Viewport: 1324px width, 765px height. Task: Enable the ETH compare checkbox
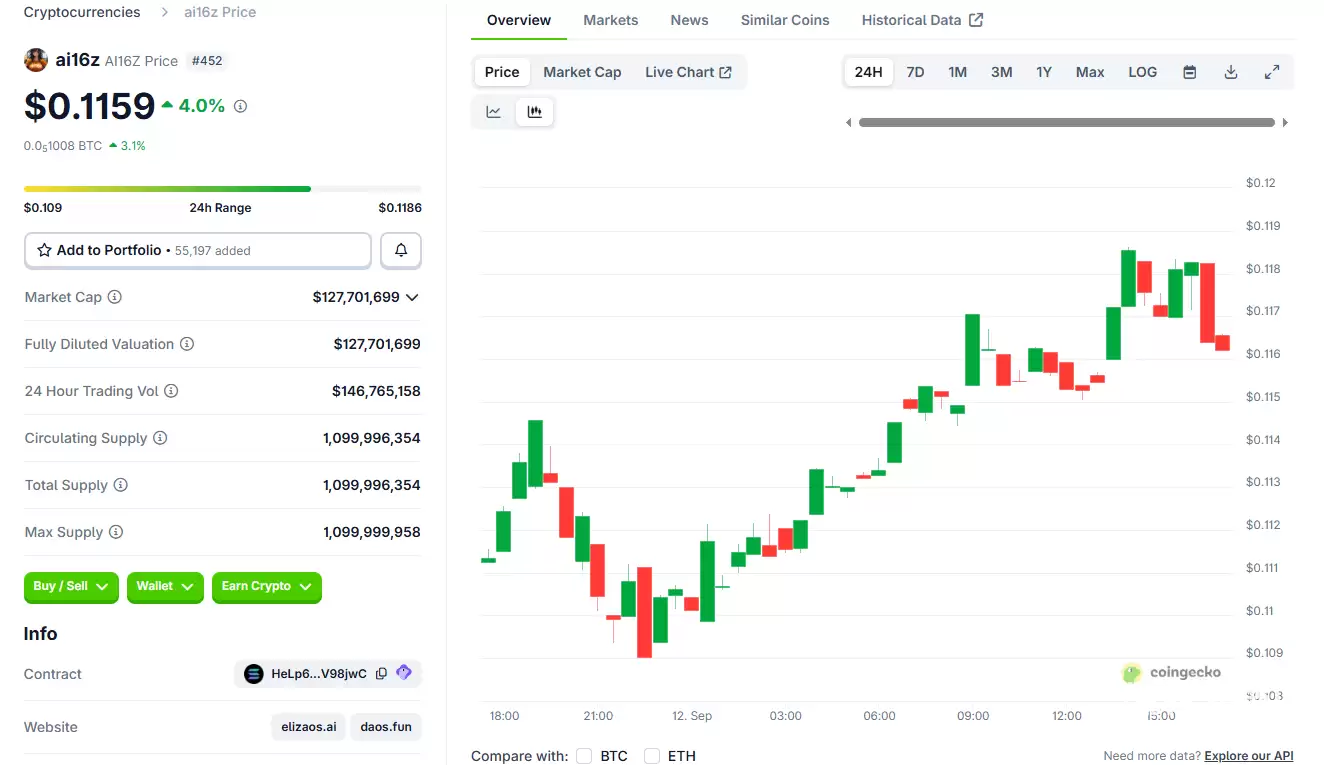tap(652, 756)
